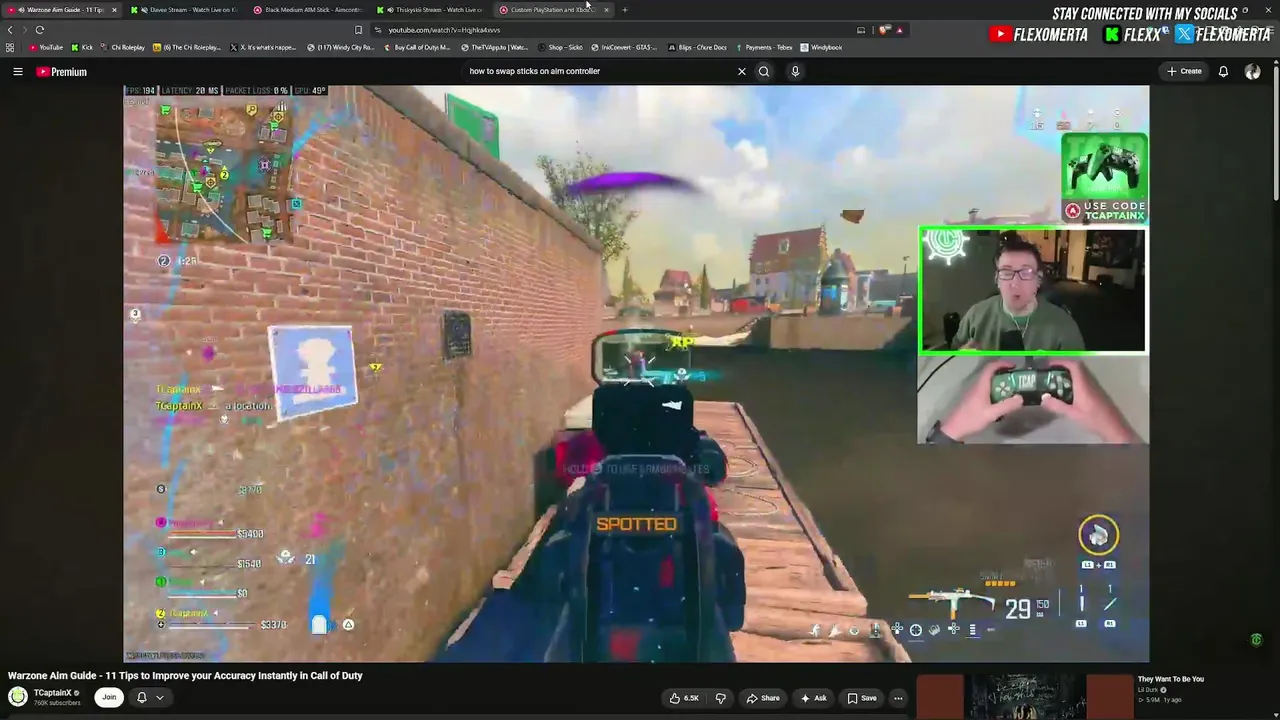The image size is (1280, 720).
Task: Reload the current page
Action: click(40, 30)
